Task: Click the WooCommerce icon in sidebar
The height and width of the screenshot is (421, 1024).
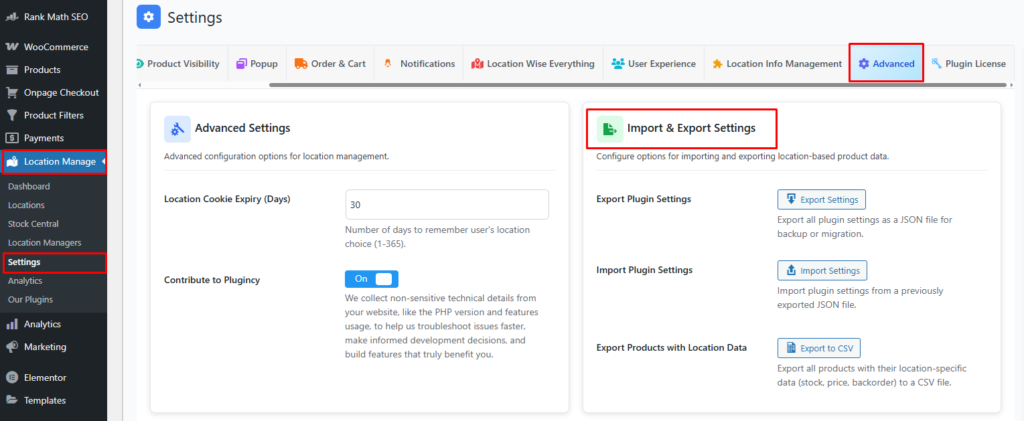Action: pyautogui.click(x=12, y=47)
